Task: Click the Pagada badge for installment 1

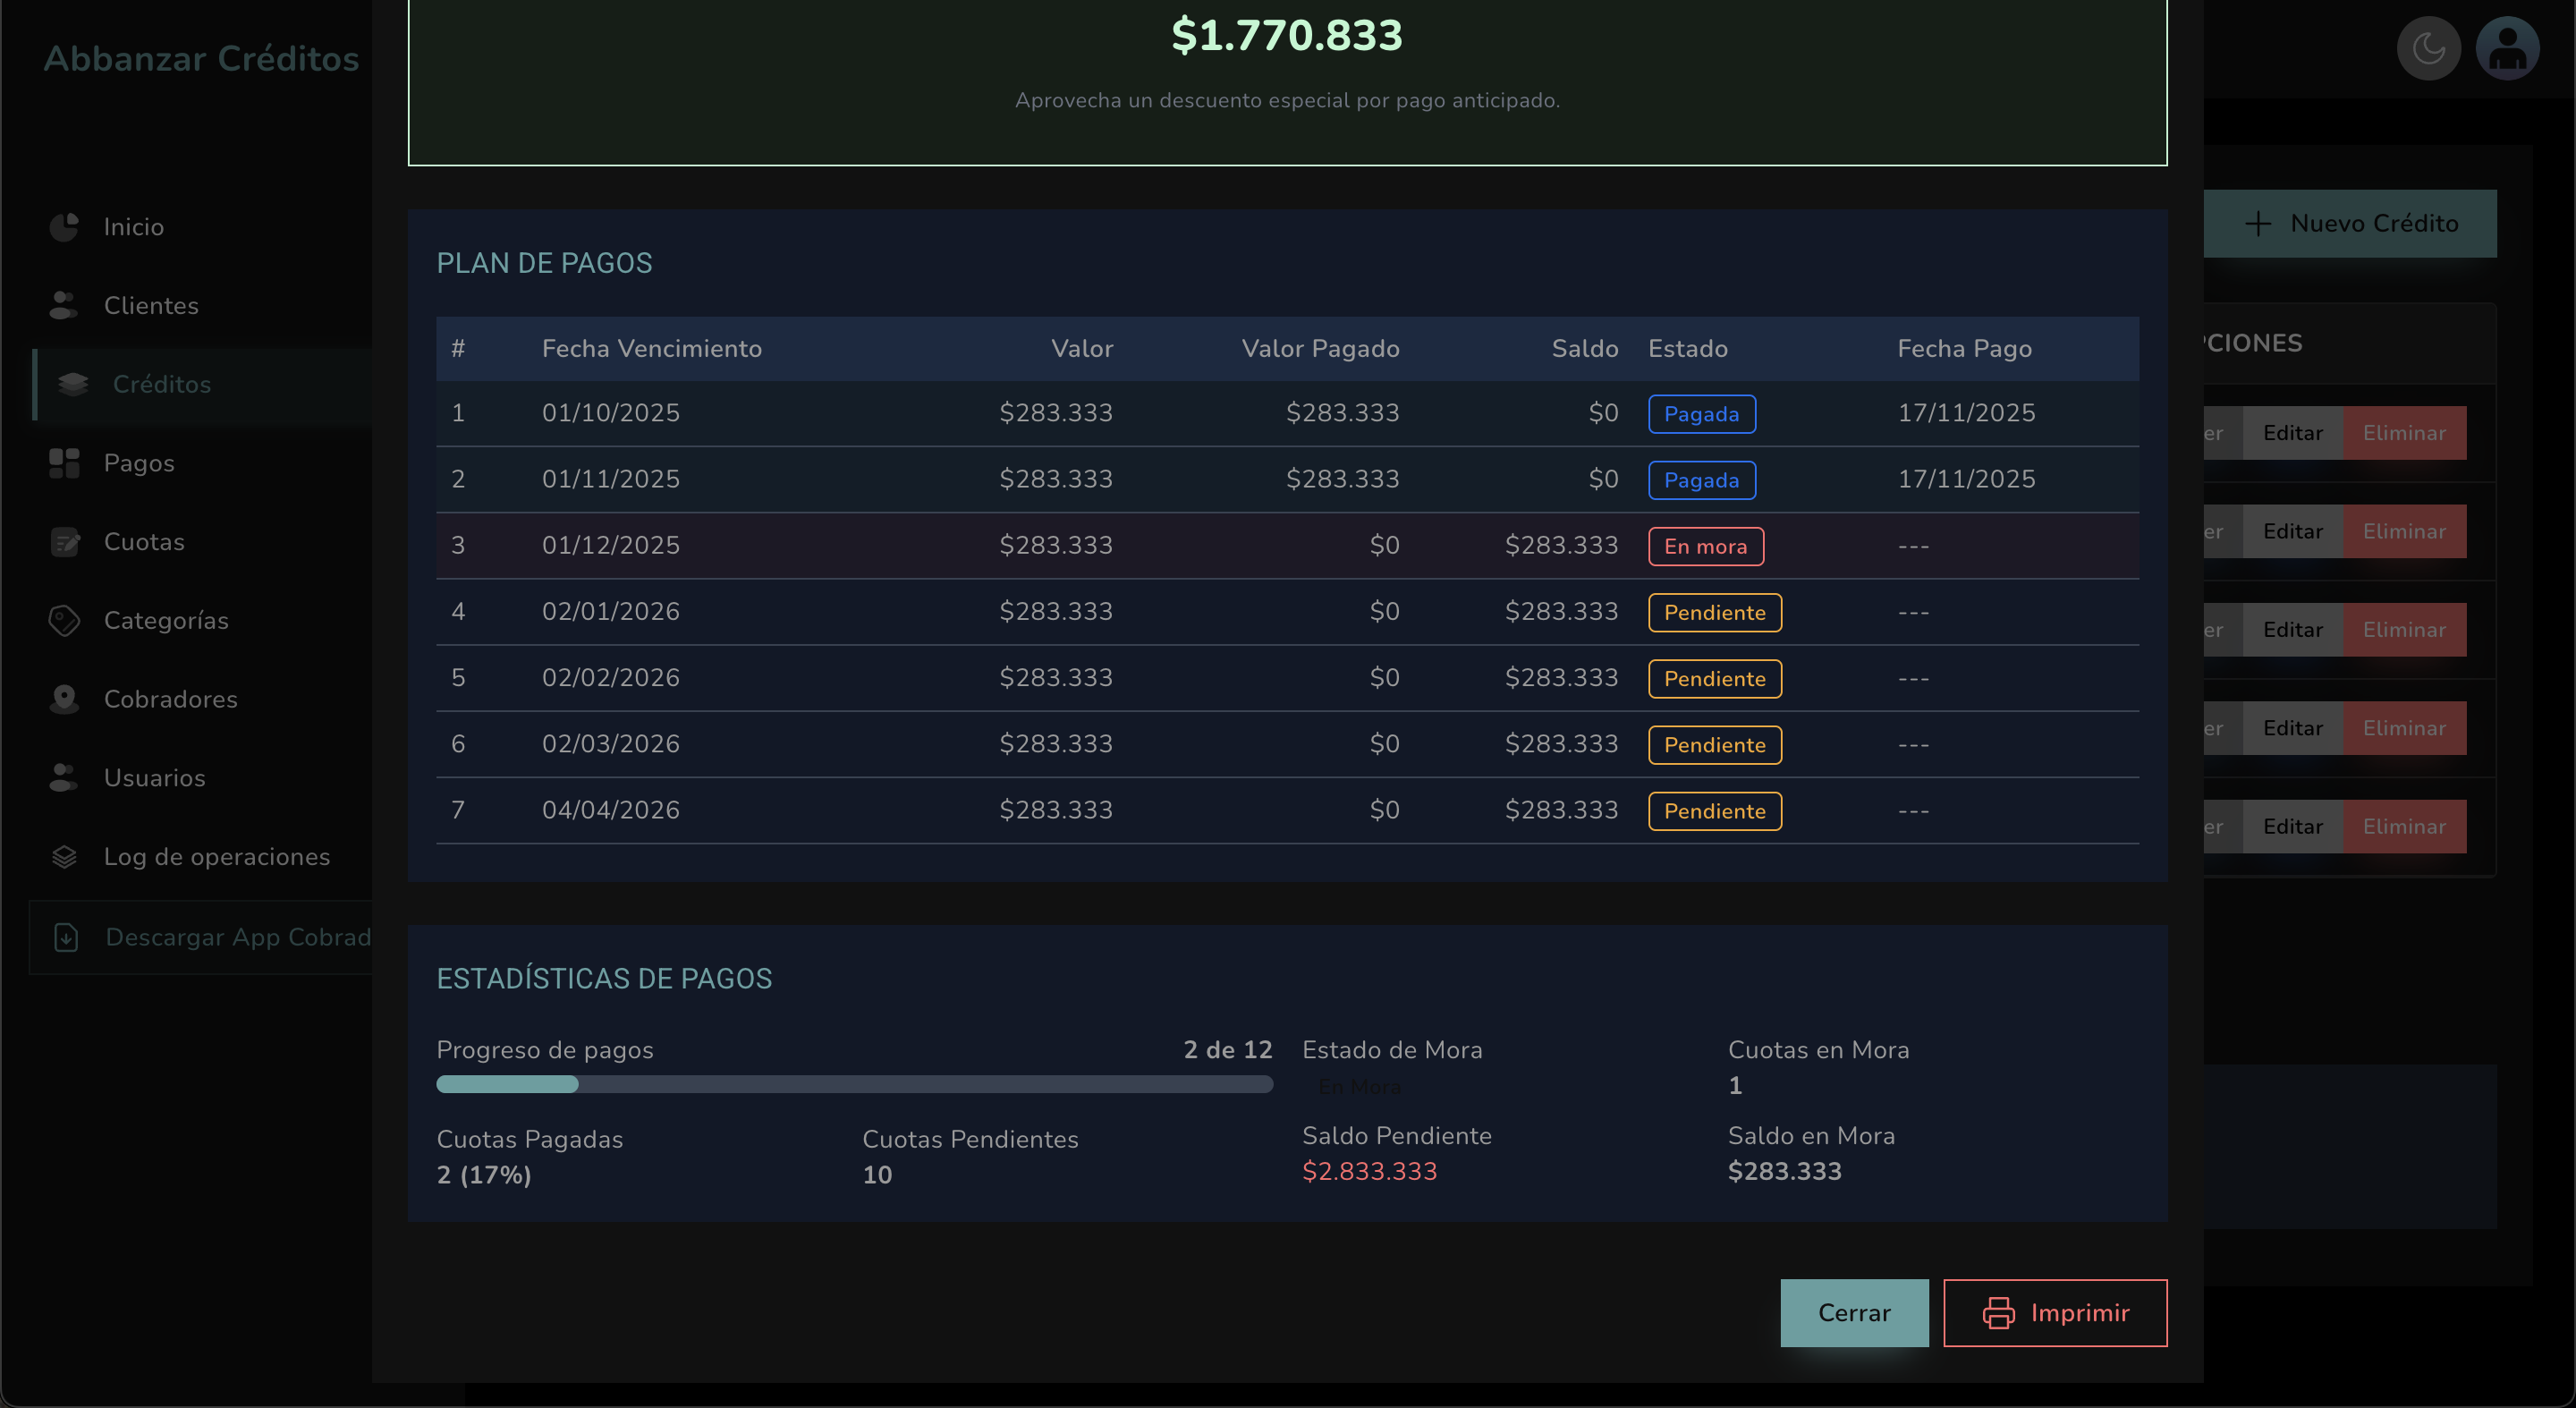Action: [x=1701, y=414]
